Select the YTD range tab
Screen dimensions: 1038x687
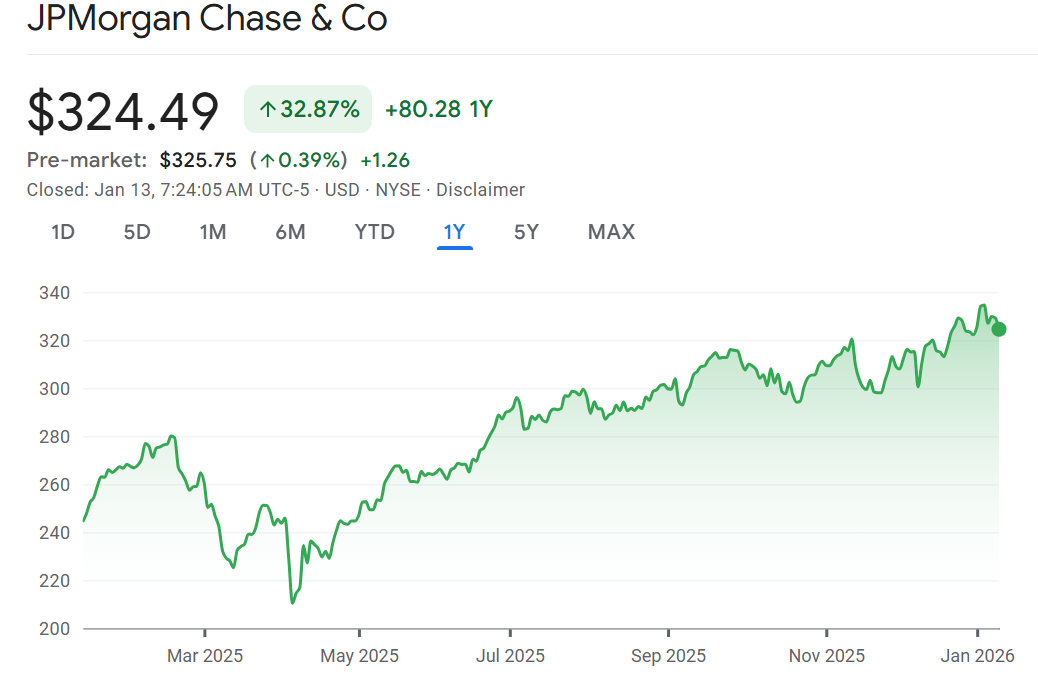(375, 232)
